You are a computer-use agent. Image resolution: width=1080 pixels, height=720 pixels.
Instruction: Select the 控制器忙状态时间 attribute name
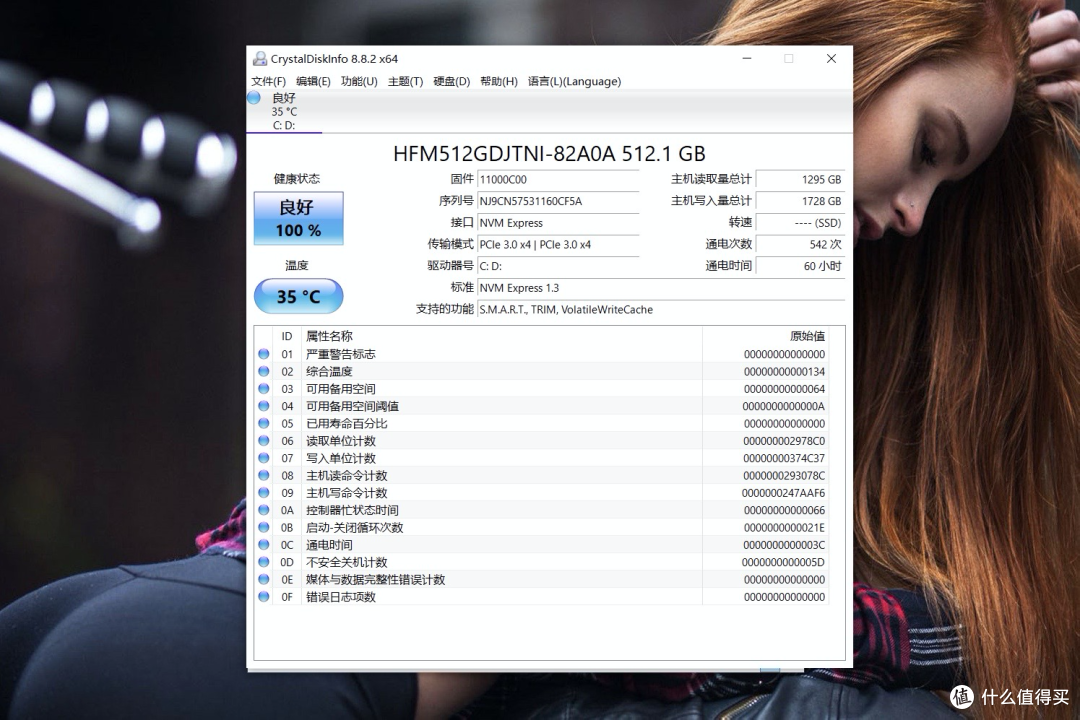(352, 510)
